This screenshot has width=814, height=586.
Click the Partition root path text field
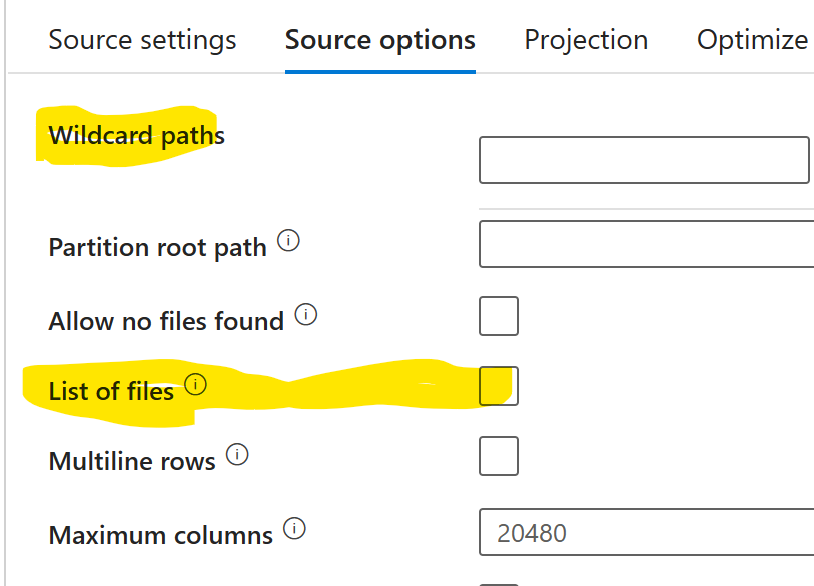click(644, 244)
